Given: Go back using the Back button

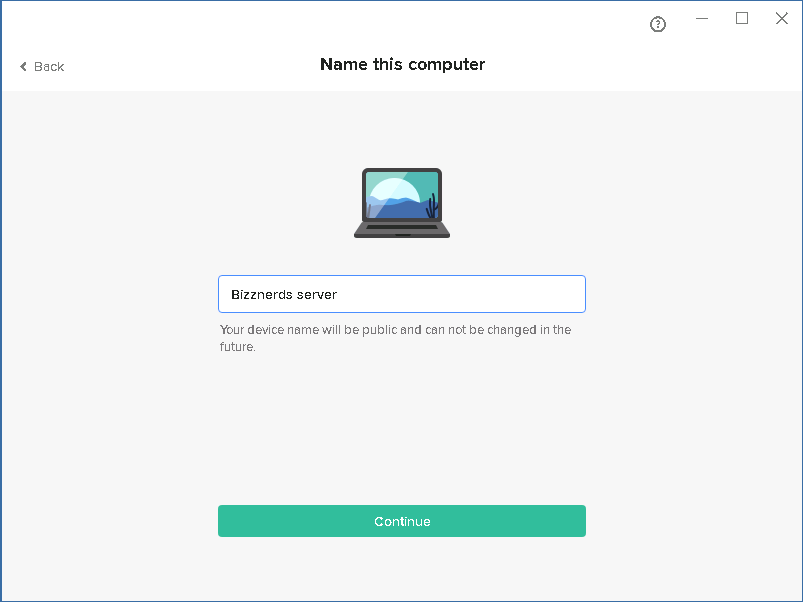Looking at the screenshot, I should [42, 67].
